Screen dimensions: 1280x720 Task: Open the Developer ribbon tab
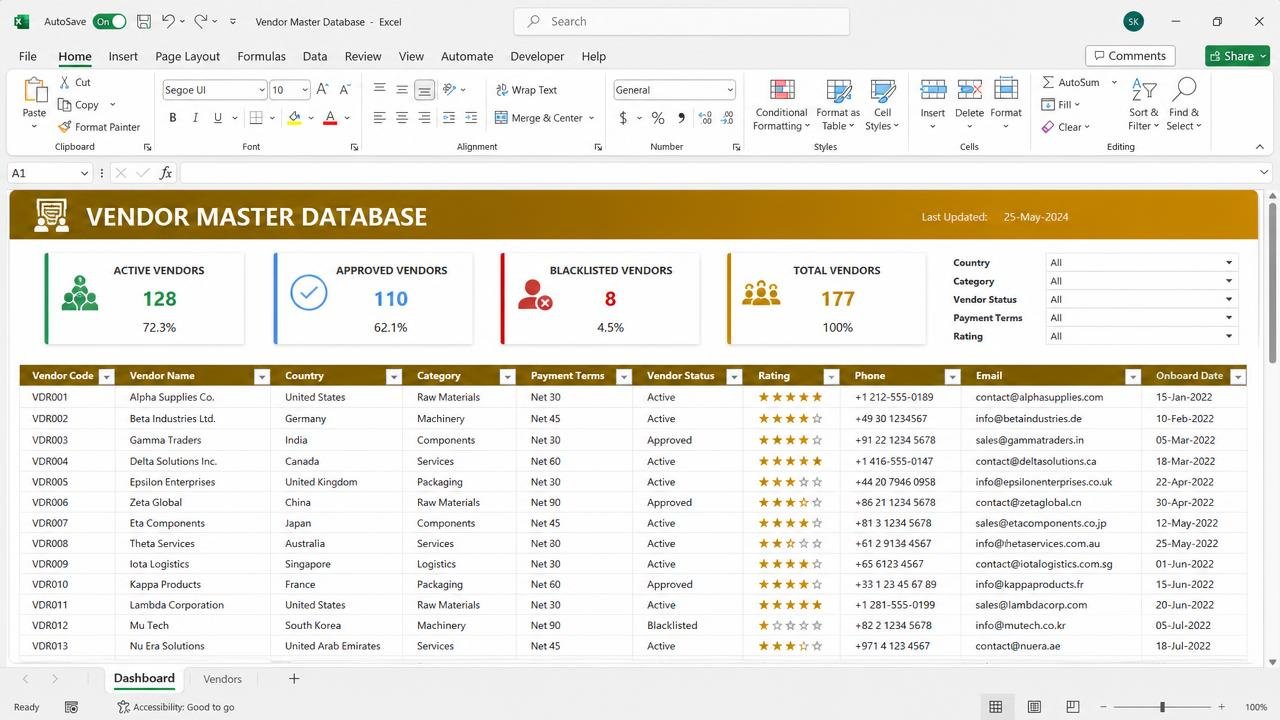coord(537,56)
